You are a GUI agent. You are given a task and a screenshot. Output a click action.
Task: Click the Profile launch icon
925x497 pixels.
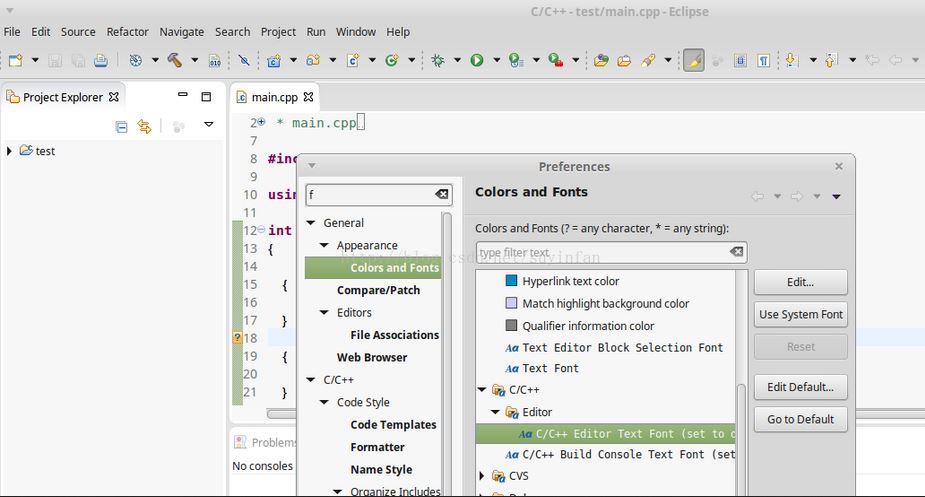[516, 60]
